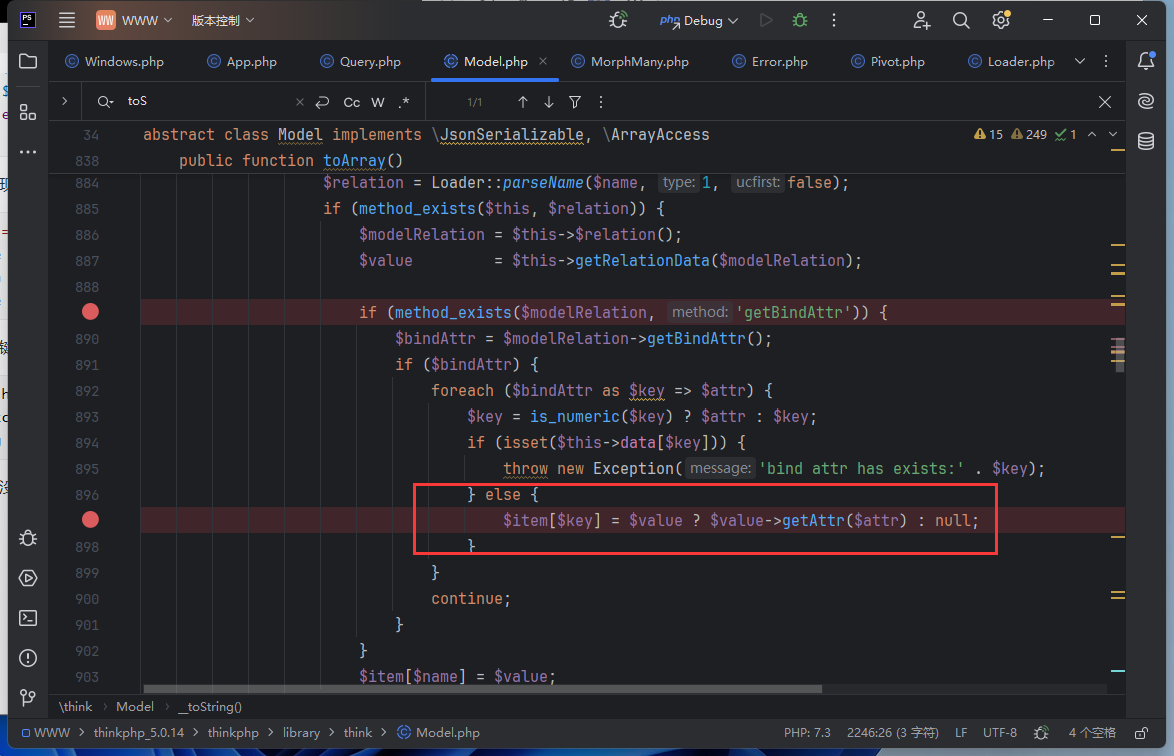Open the Debug tool window in sidebar

pyautogui.click(x=28, y=538)
